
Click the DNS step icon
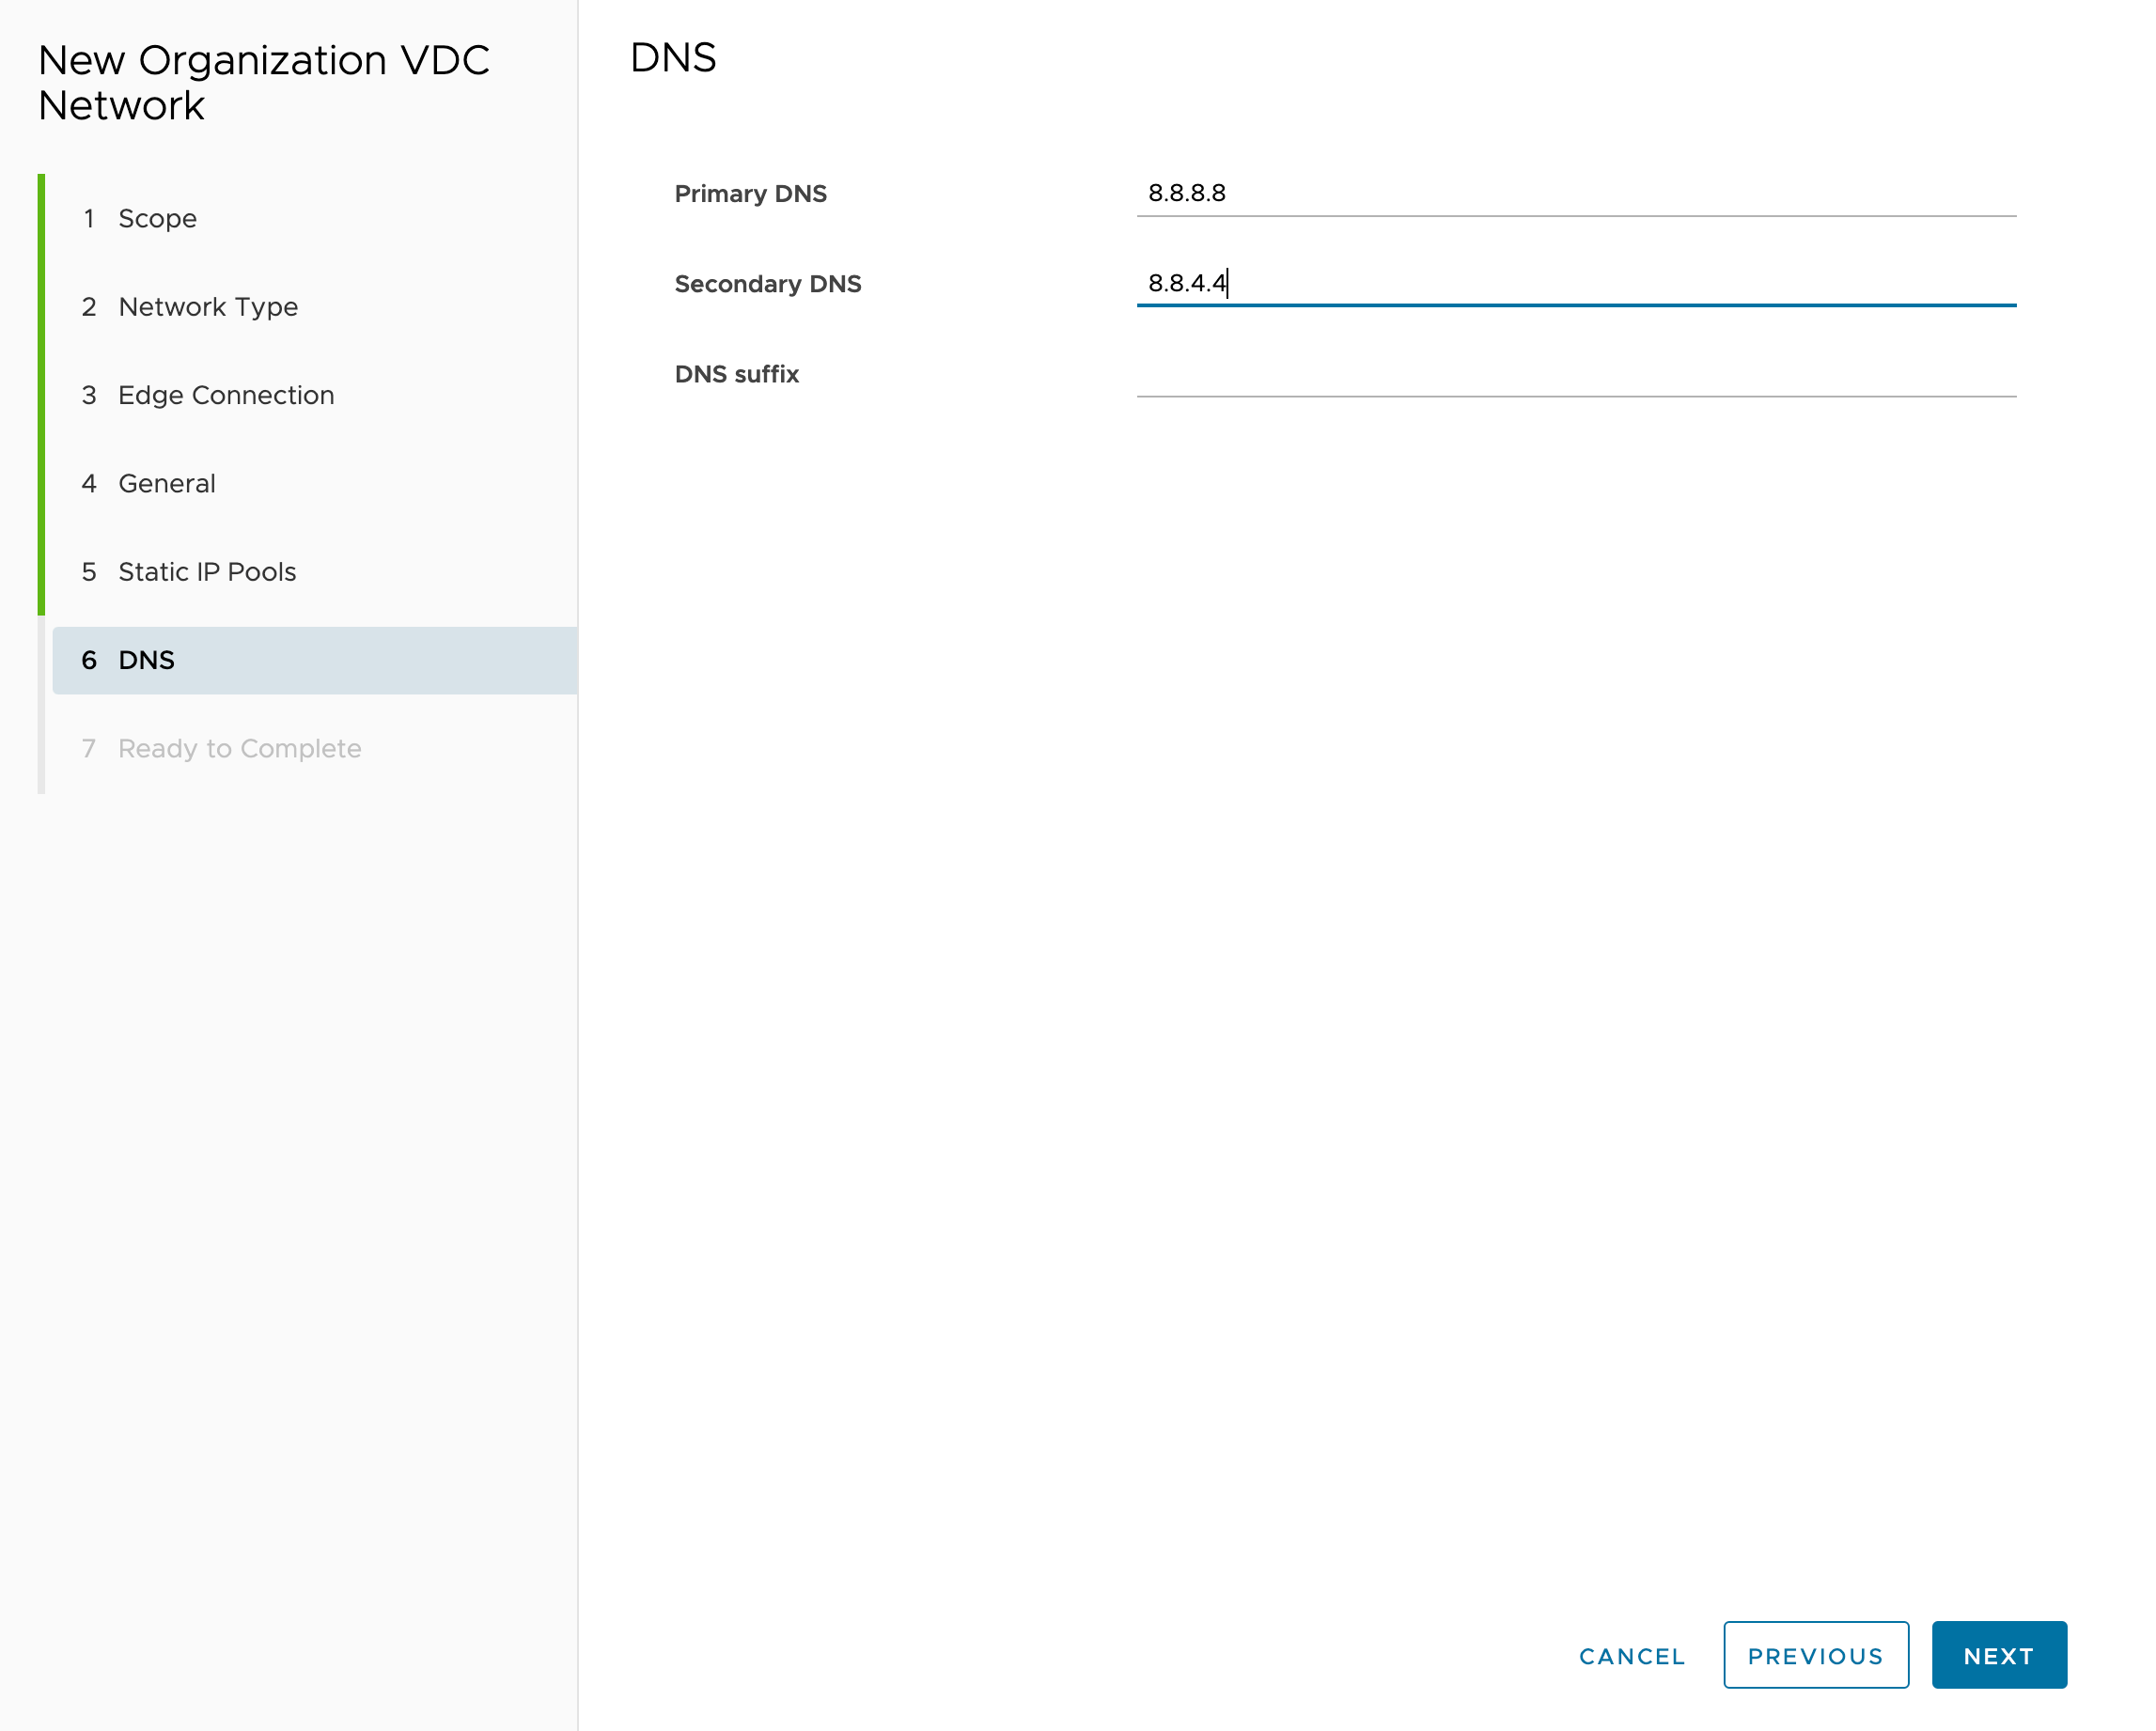click(88, 659)
